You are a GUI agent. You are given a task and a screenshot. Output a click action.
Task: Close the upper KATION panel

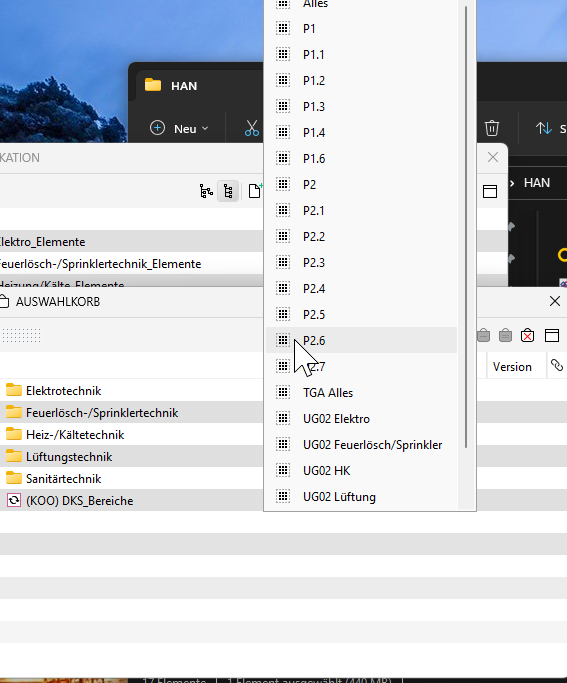493,157
